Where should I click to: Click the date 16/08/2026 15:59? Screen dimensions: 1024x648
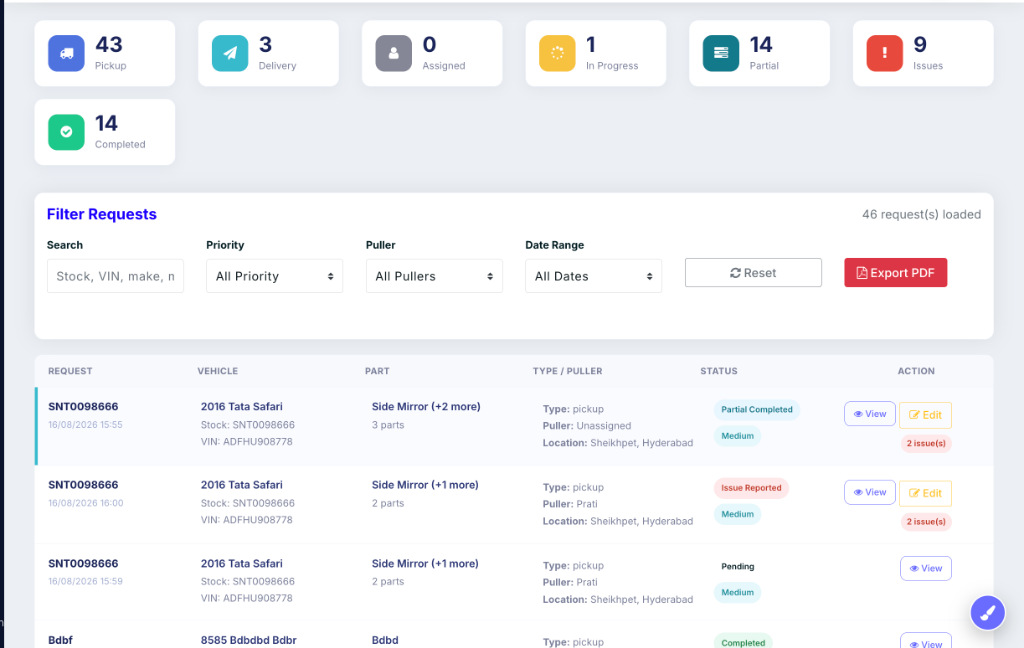click(85, 581)
